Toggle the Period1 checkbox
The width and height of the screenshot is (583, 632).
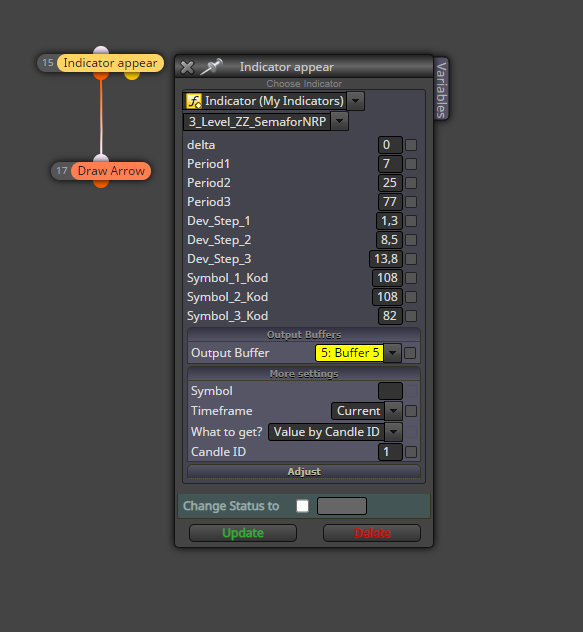[411, 164]
